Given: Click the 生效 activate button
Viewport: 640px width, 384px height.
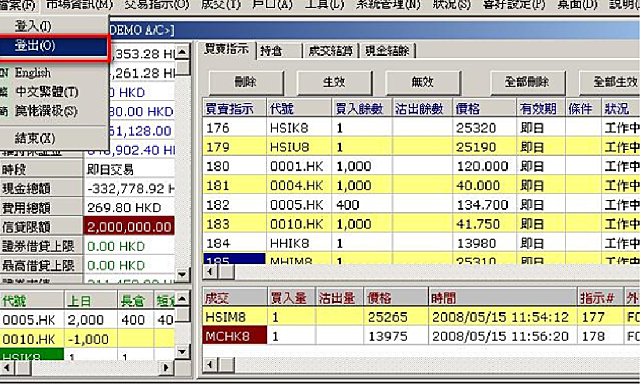Looking at the screenshot, I should 335,82.
